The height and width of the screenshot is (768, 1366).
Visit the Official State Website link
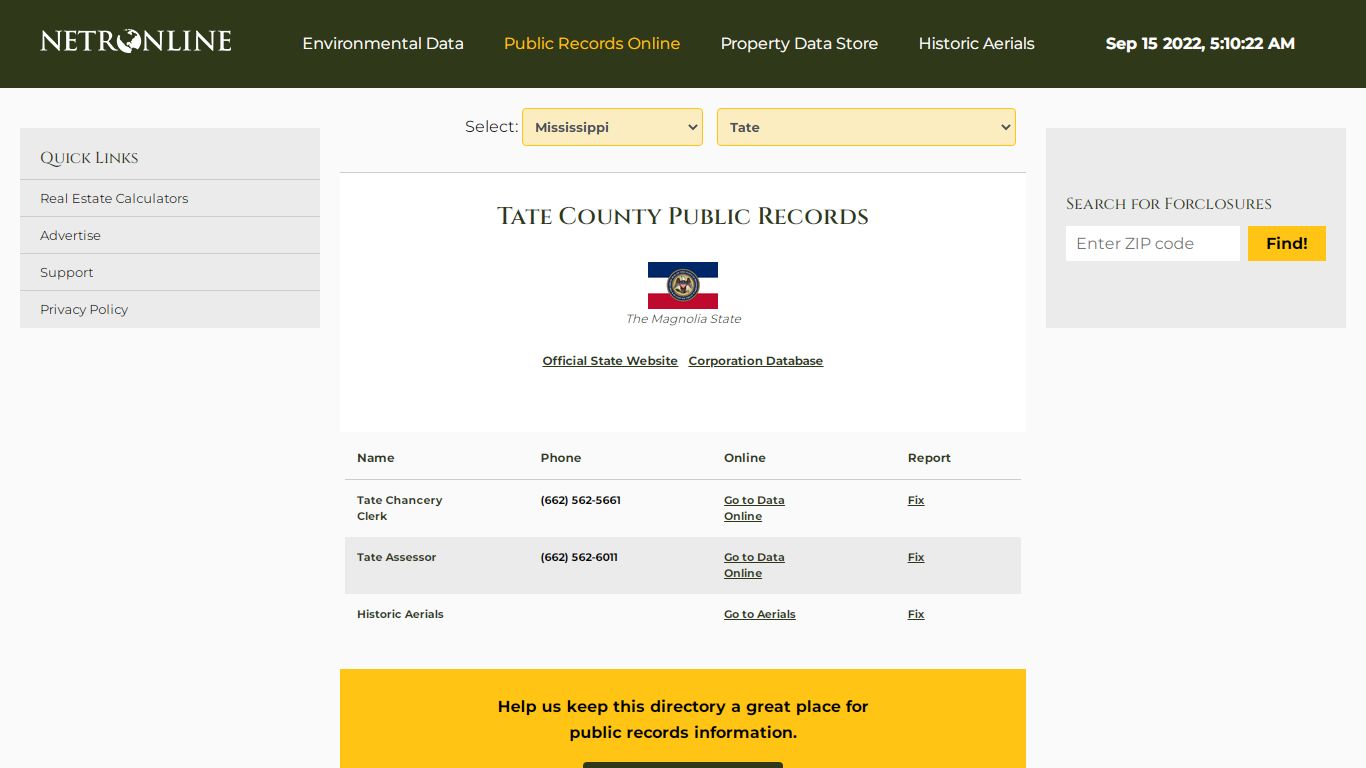click(x=610, y=361)
